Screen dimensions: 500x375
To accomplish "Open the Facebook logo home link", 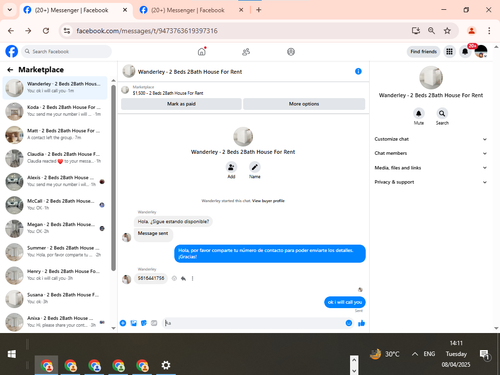I will pos(12,51).
